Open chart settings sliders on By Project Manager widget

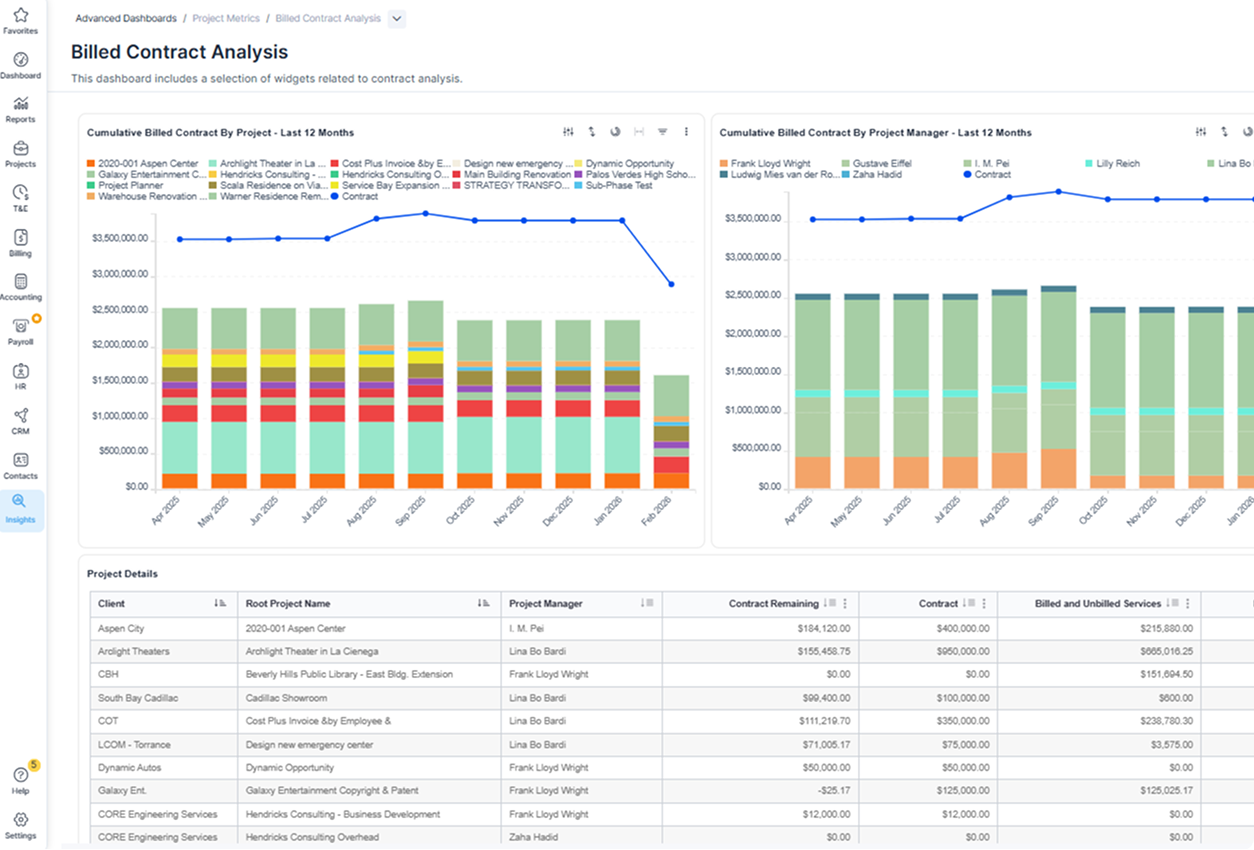point(1201,132)
